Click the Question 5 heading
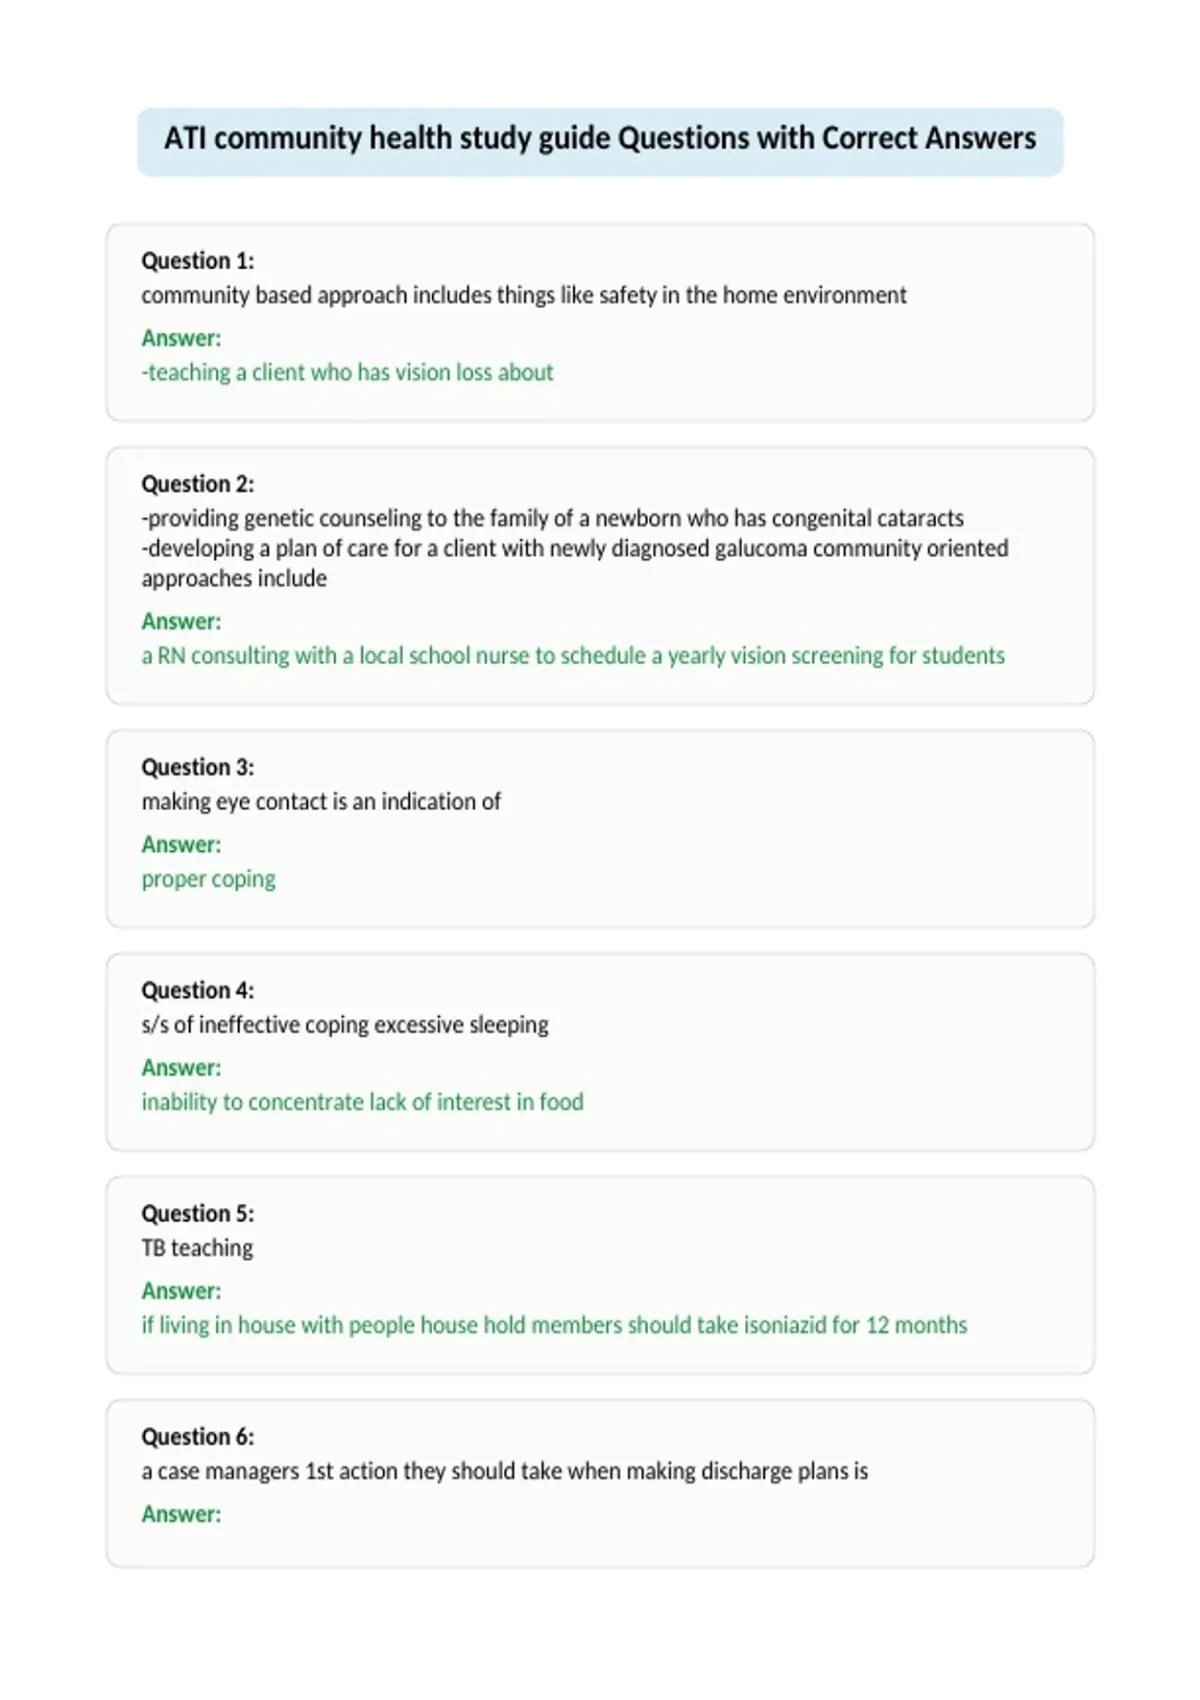Viewport: 1200px width, 1700px height. (x=198, y=1213)
